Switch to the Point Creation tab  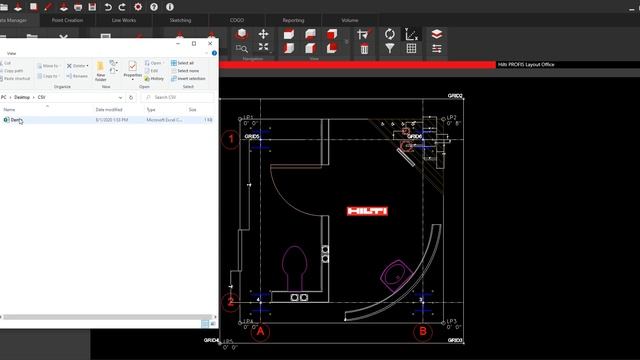point(67,20)
